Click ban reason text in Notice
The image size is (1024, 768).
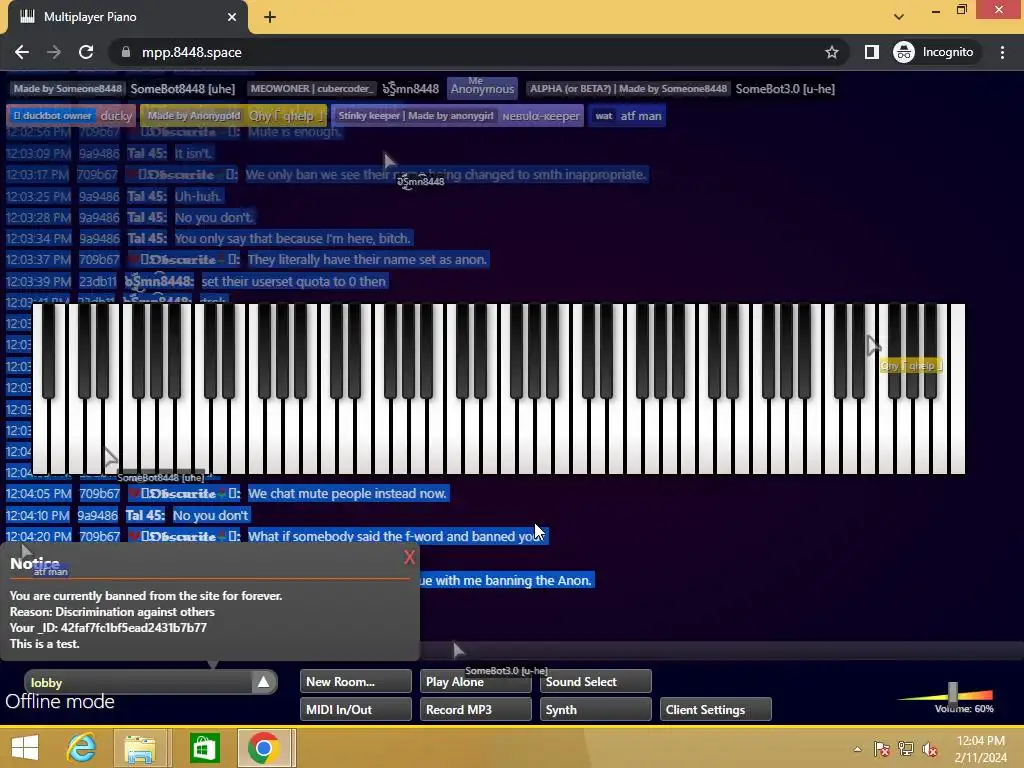point(112,612)
